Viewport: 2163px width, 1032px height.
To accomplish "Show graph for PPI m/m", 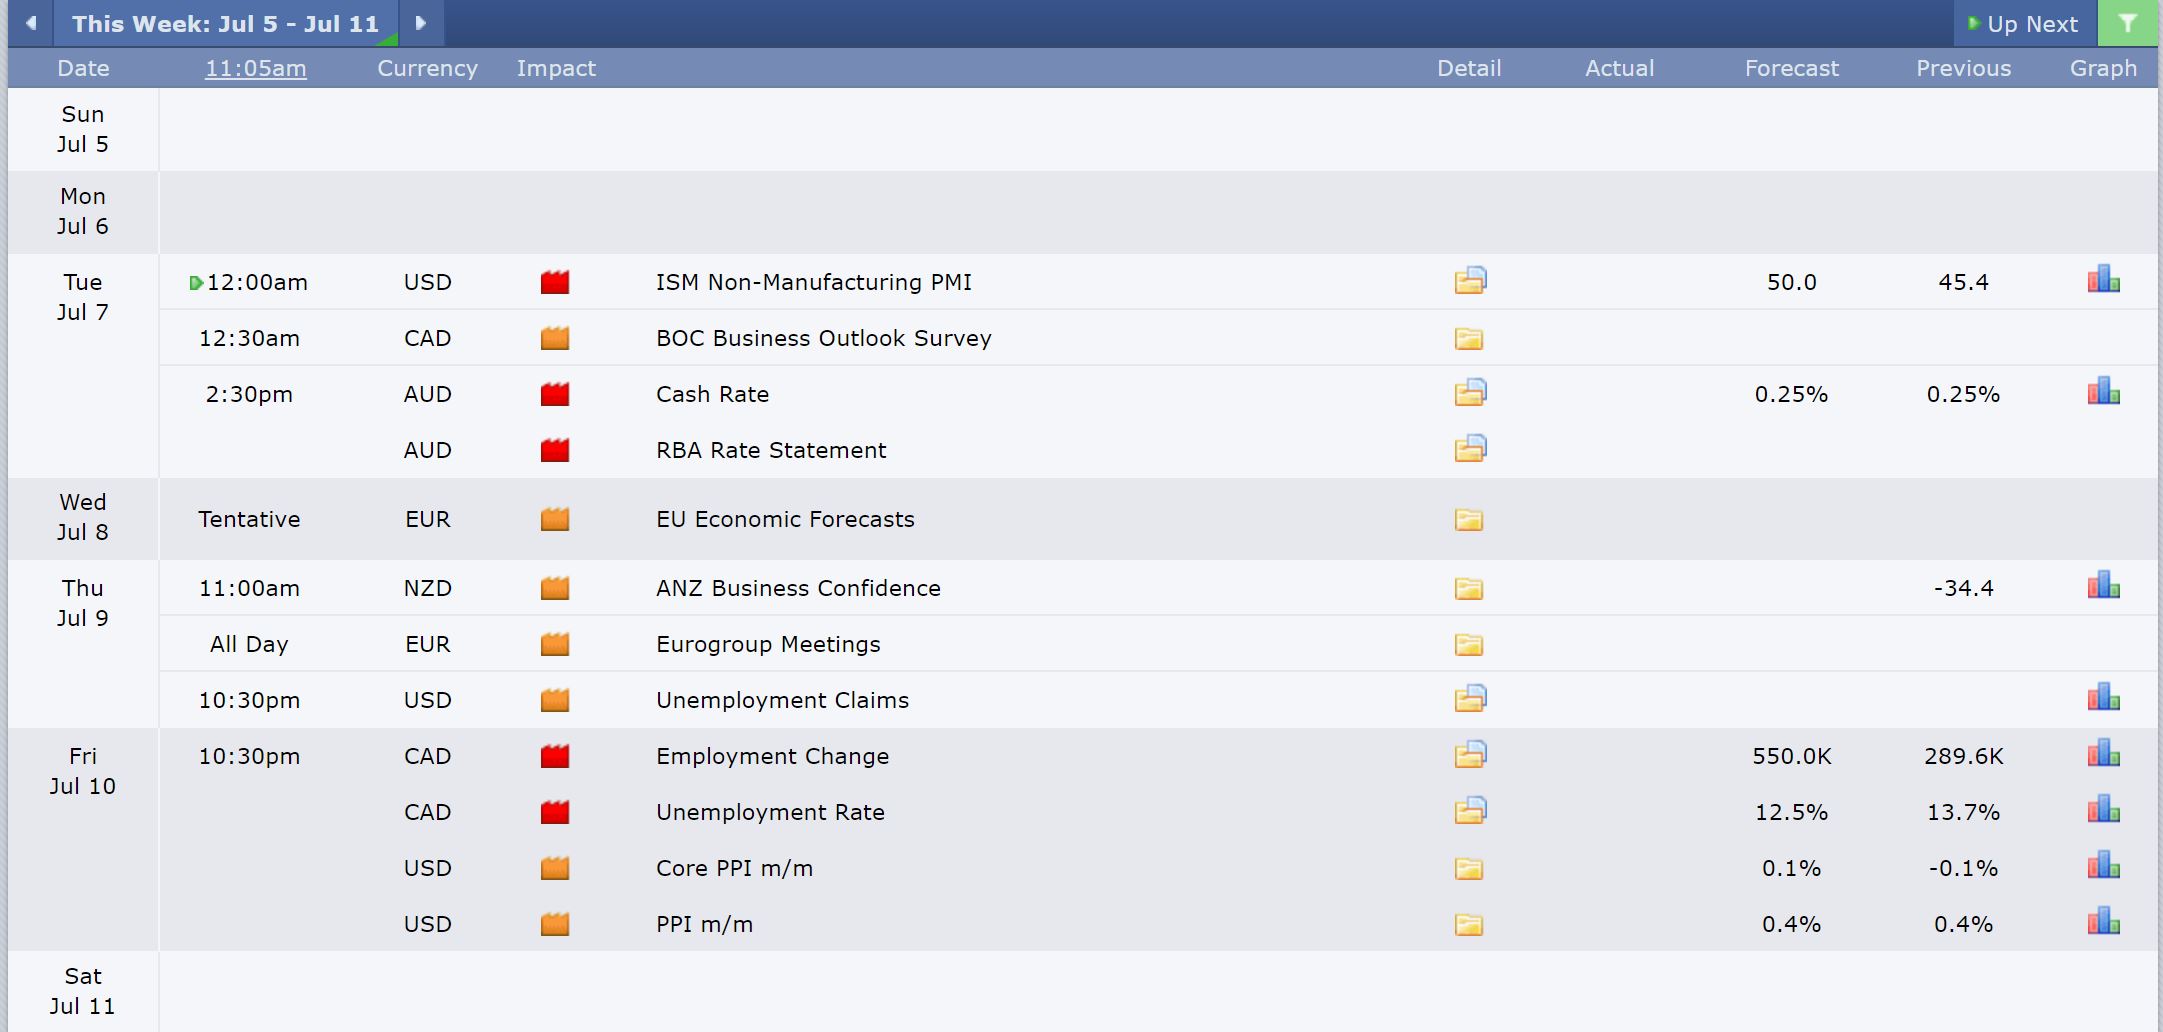I will pos(2103,922).
